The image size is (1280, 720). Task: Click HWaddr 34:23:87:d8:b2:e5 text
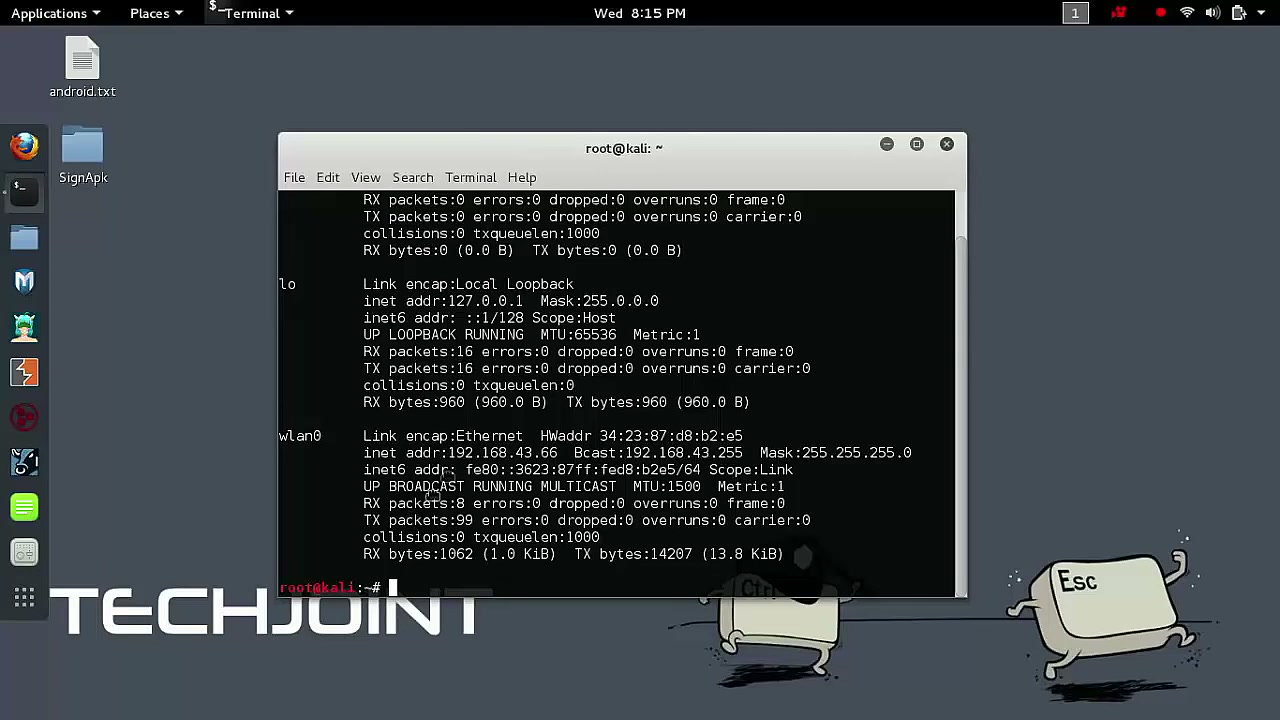pyautogui.click(x=641, y=436)
